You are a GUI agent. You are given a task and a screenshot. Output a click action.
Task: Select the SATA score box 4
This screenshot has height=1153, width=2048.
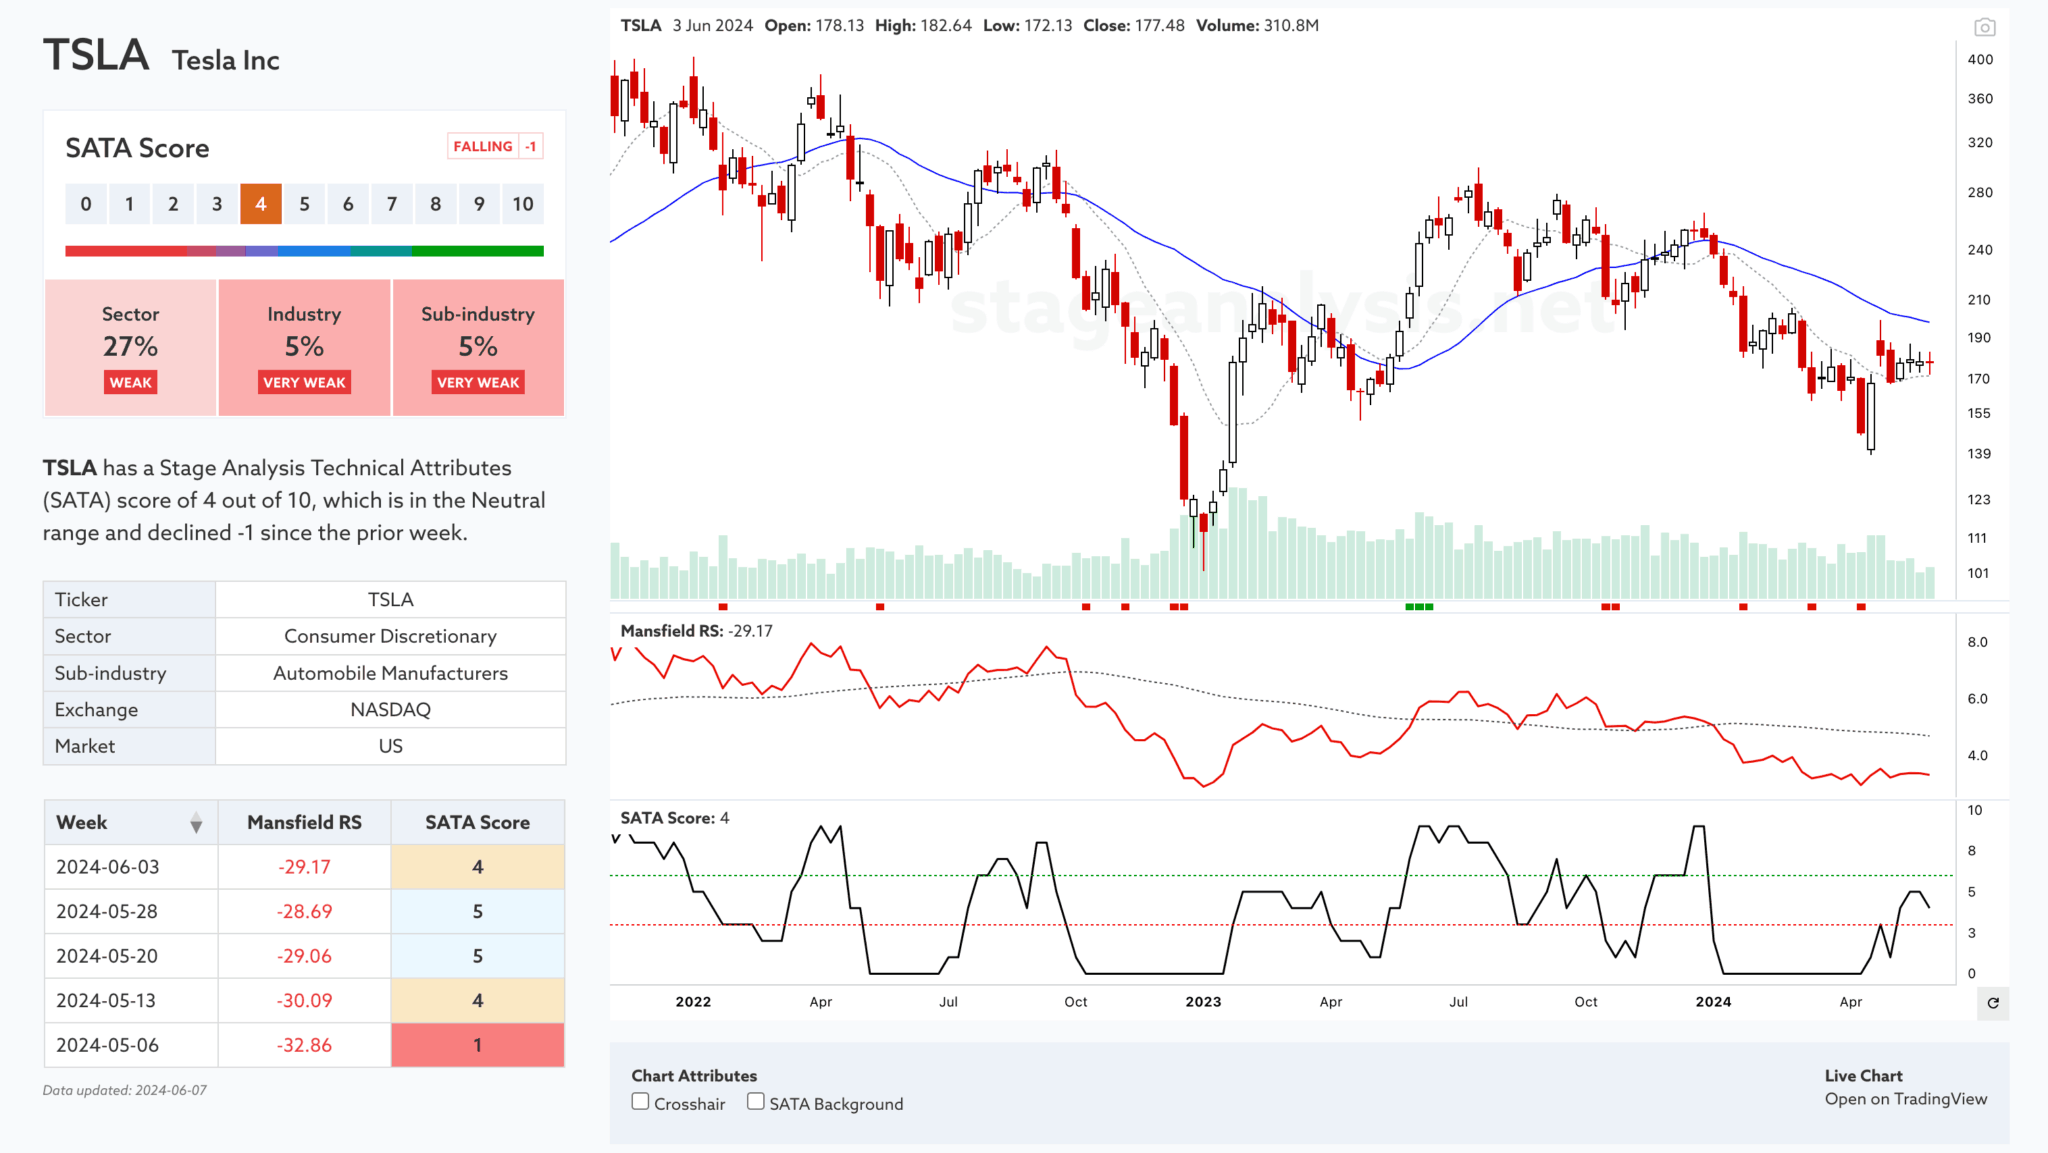[x=261, y=204]
